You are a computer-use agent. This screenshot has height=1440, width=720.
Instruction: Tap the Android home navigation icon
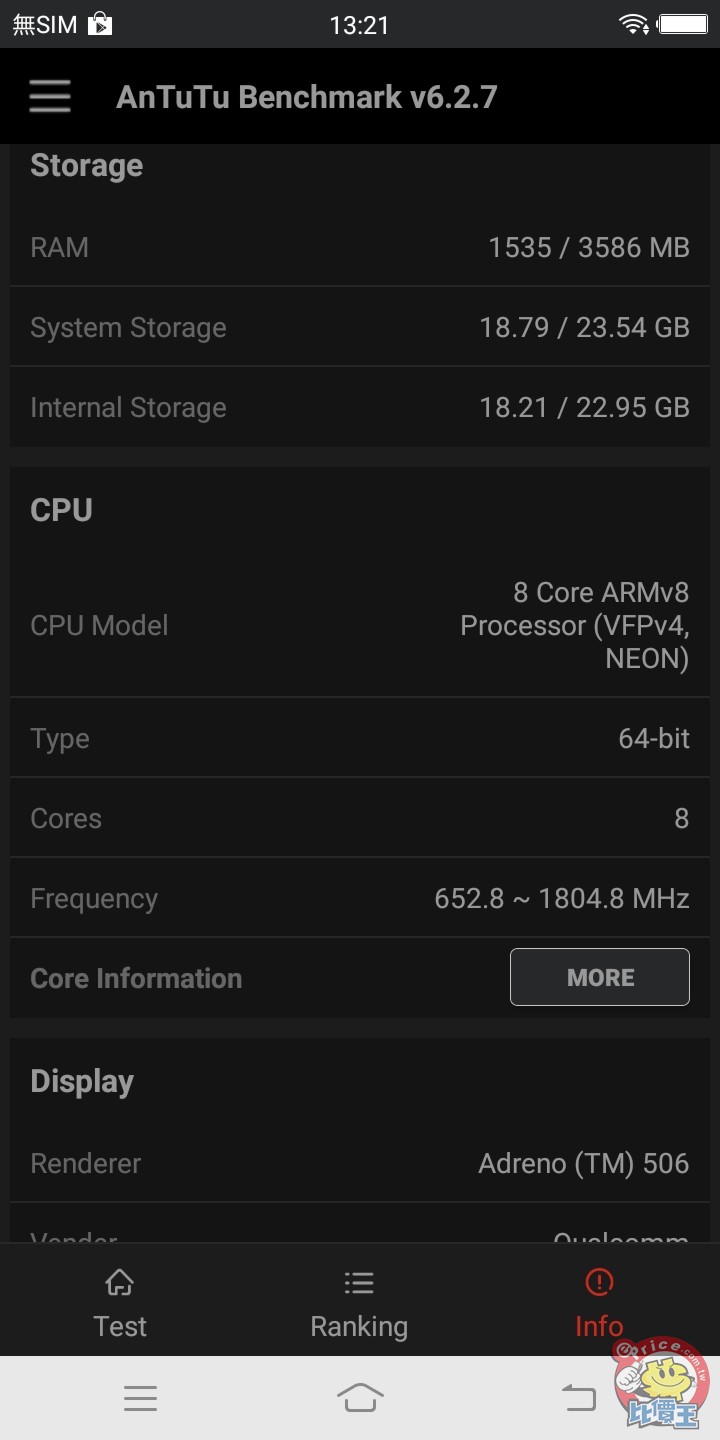pyautogui.click(x=360, y=1397)
